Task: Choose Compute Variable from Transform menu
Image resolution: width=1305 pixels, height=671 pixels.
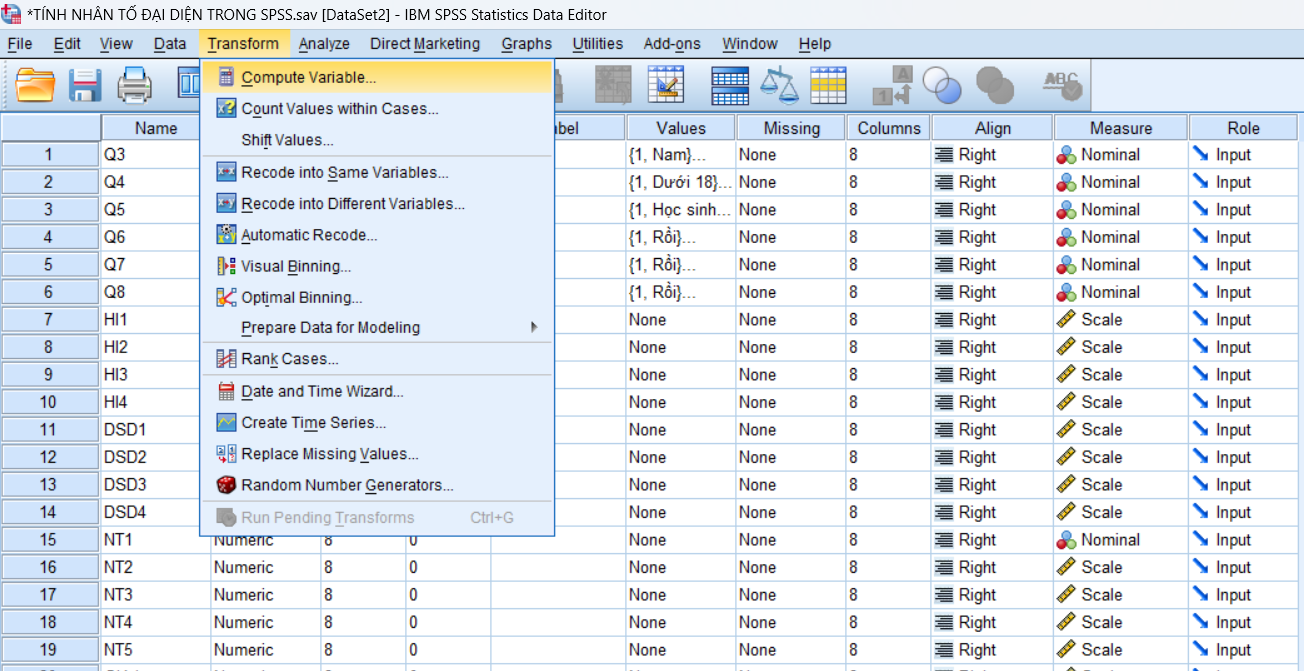Action: [308, 77]
